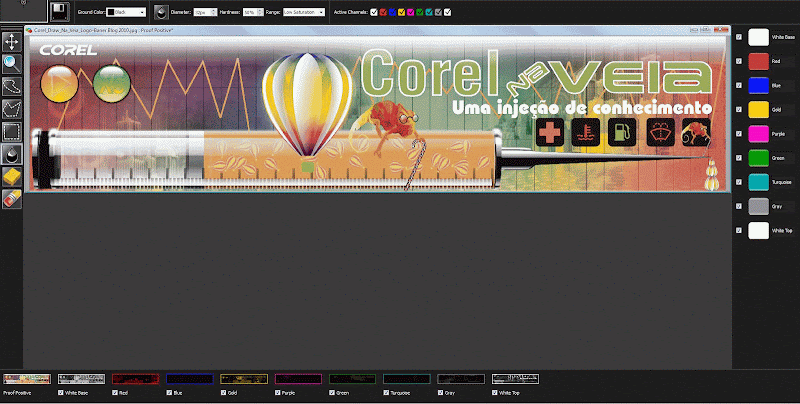Toggle the blue Active Channels checkbox
Screen dimensions: 800x404
tap(392, 12)
